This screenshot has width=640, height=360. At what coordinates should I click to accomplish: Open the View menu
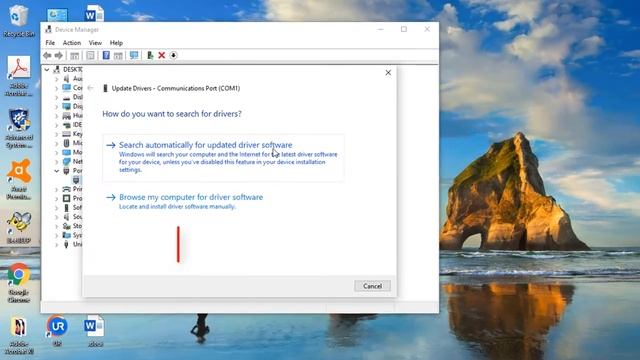coord(95,43)
